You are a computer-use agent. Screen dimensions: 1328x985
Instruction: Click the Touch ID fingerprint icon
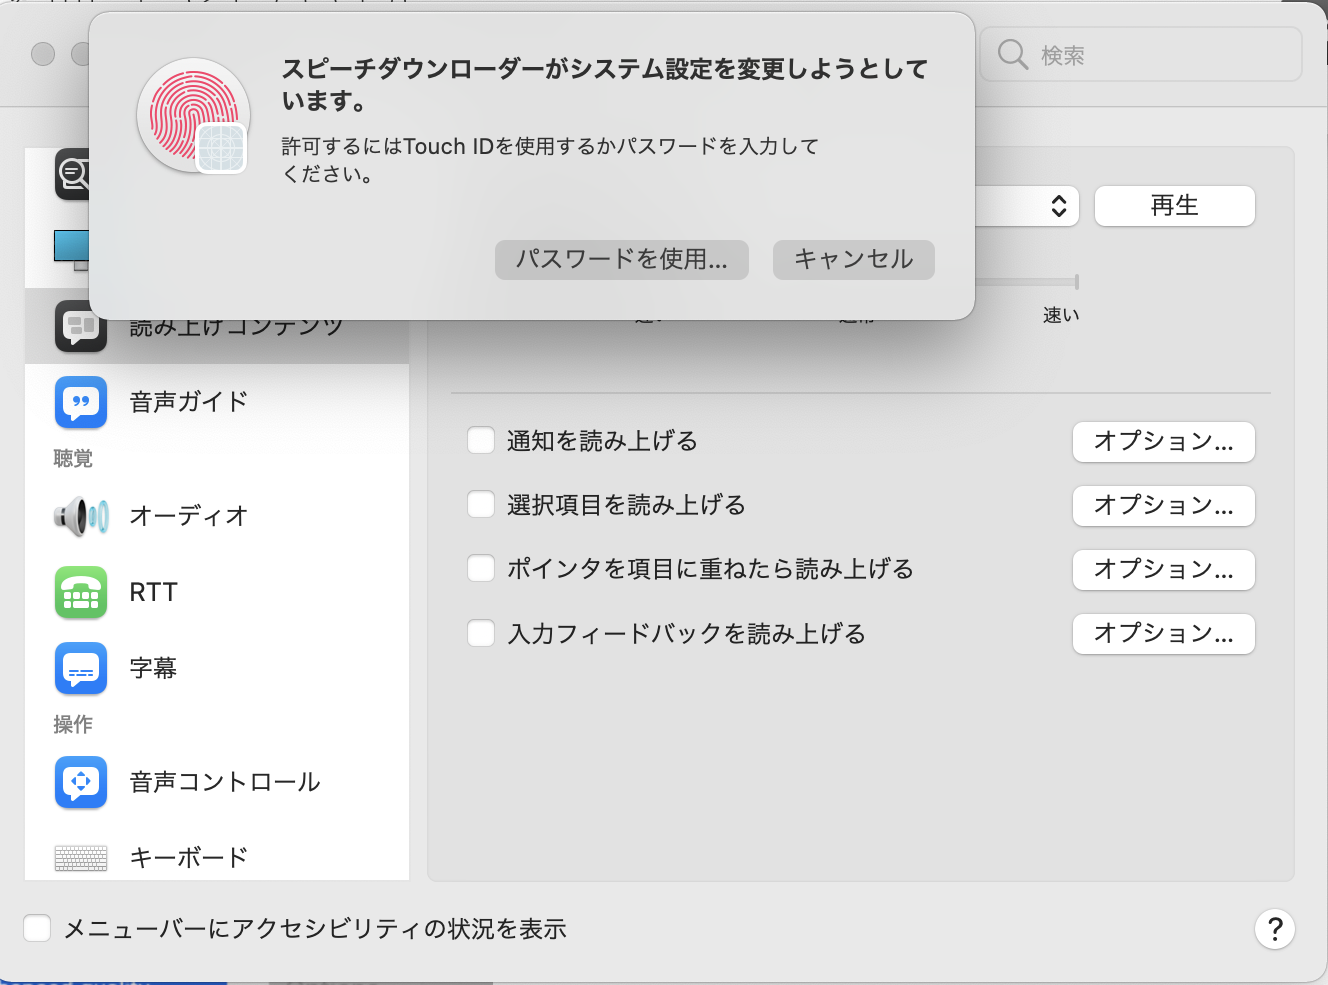click(x=193, y=115)
